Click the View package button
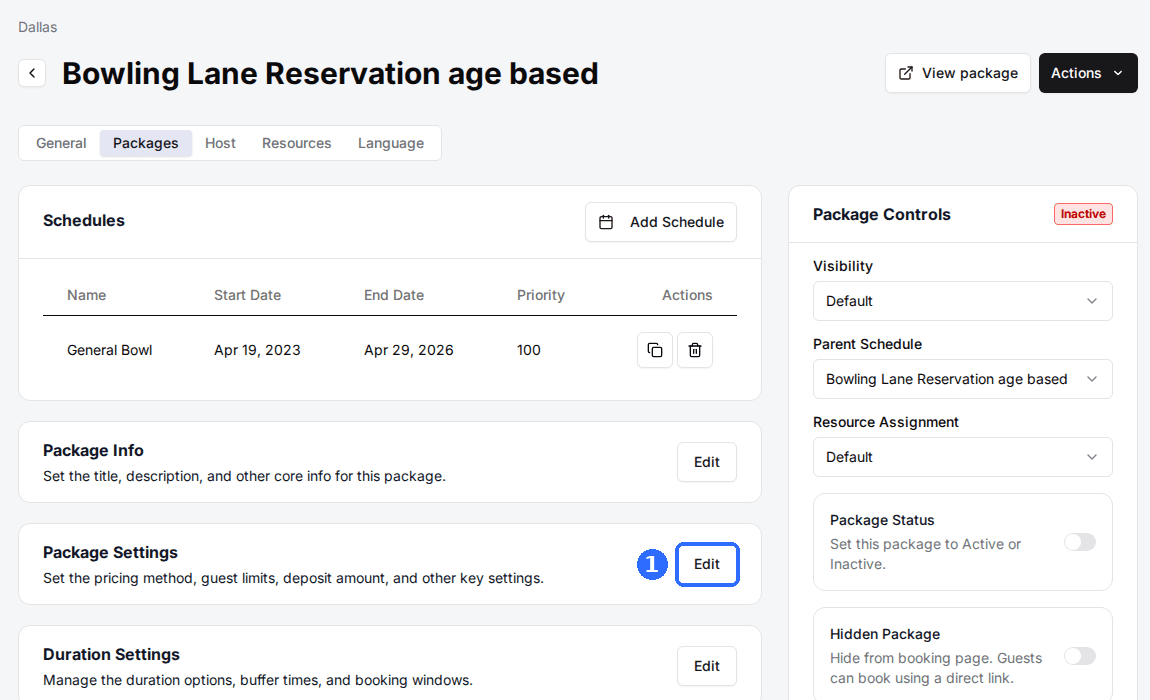The height and width of the screenshot is (700, 1150). (x=957, y=73)
